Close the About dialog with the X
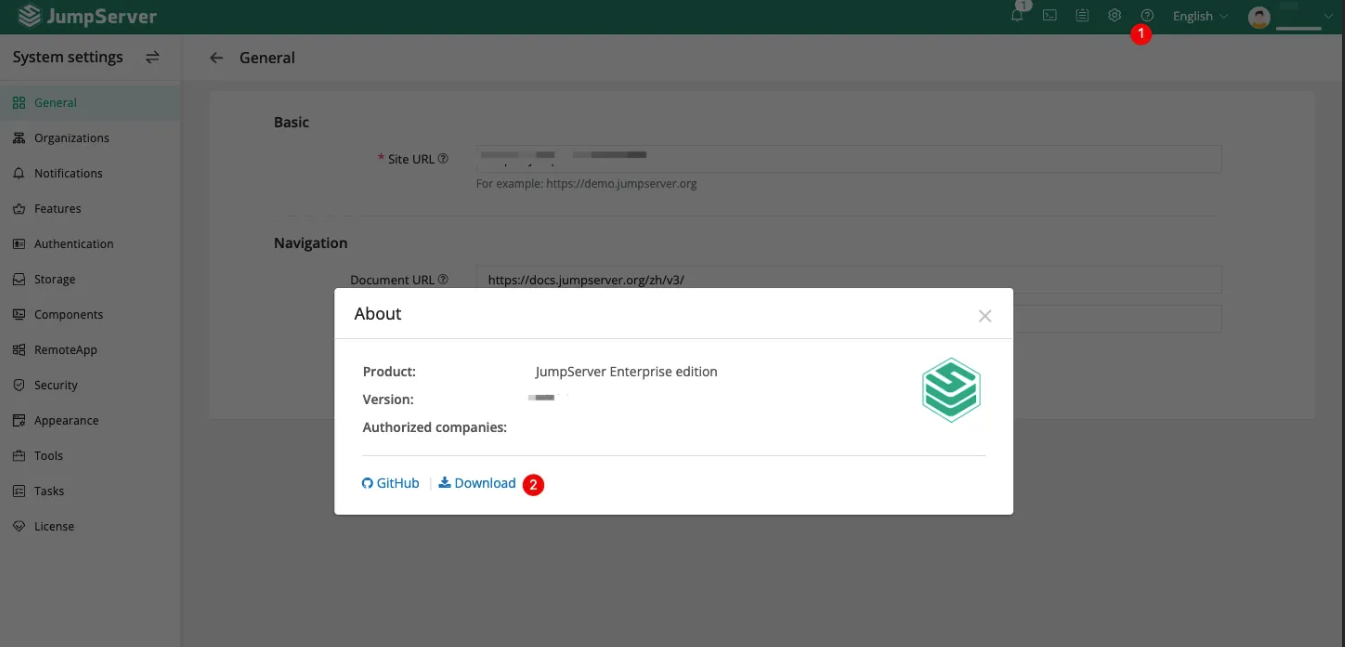The height and width of the screenshot is (647, 1345). (x=985, y=316)
